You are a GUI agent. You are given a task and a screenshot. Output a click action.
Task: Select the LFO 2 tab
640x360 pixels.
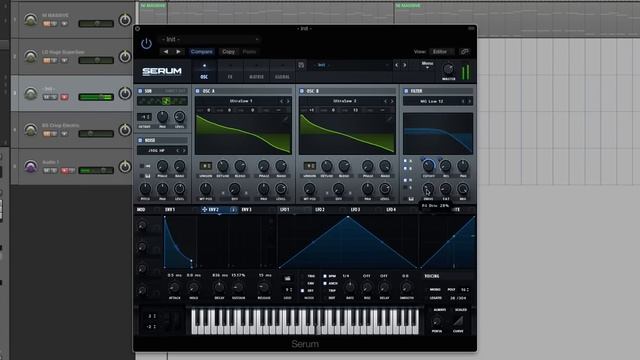[320, 209]
